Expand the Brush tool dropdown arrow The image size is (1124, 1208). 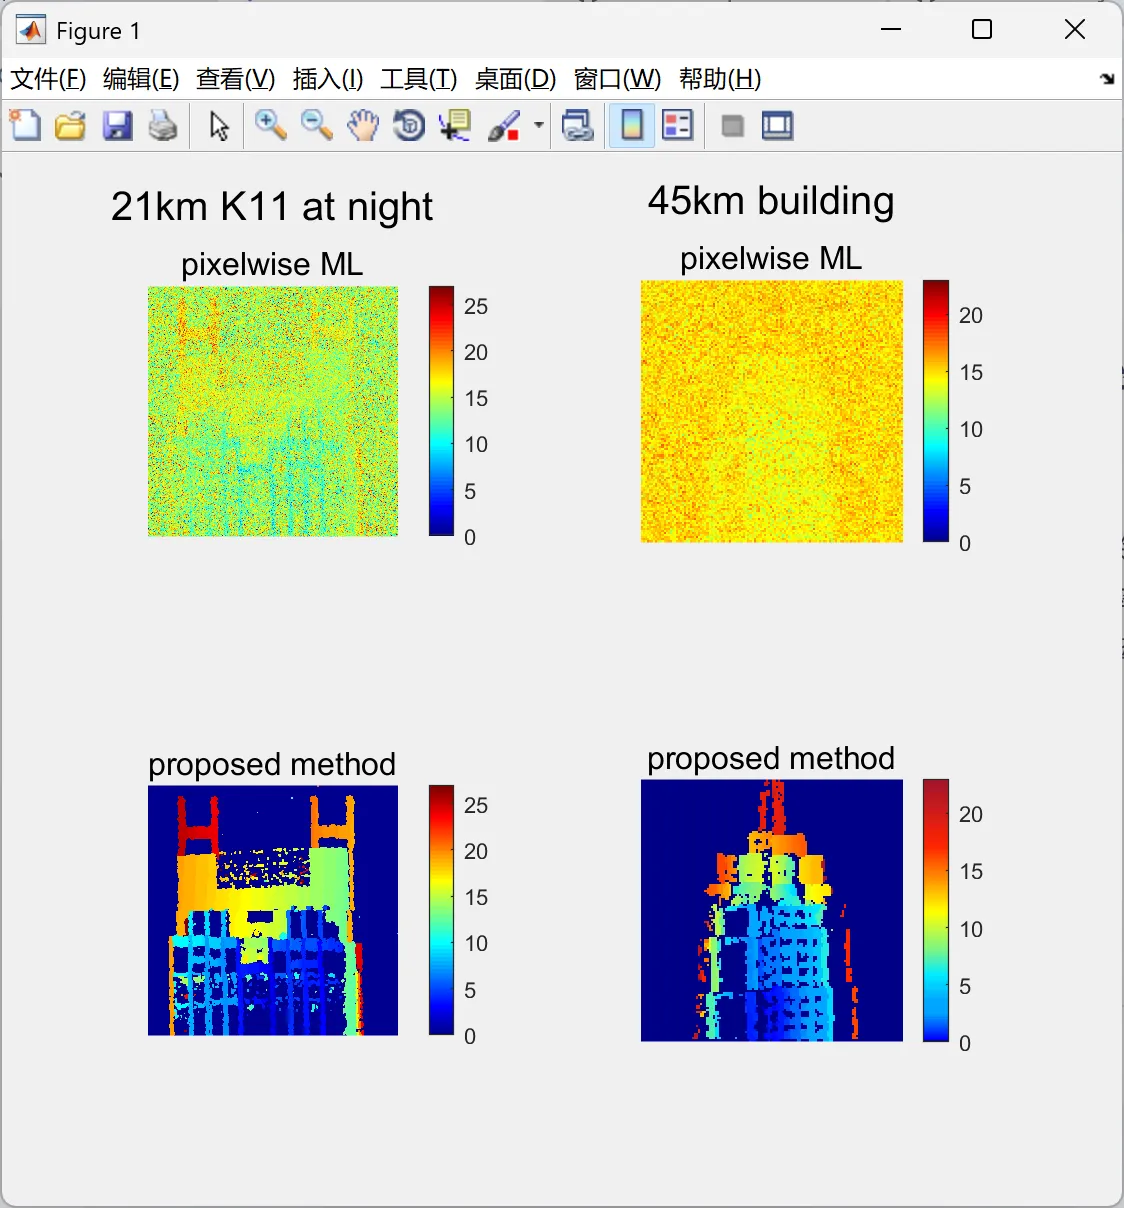539,126
